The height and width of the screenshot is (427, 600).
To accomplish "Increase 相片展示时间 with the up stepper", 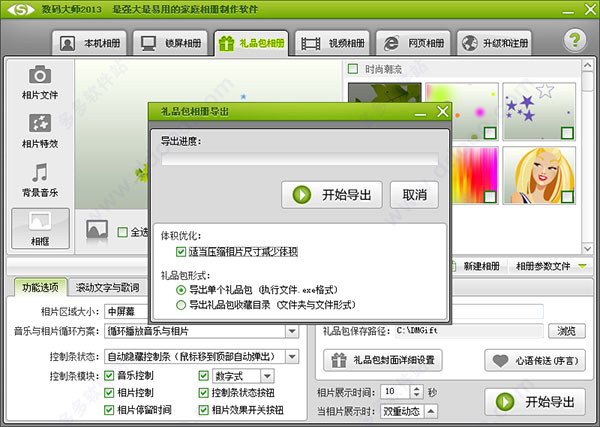I will point(416,388).
